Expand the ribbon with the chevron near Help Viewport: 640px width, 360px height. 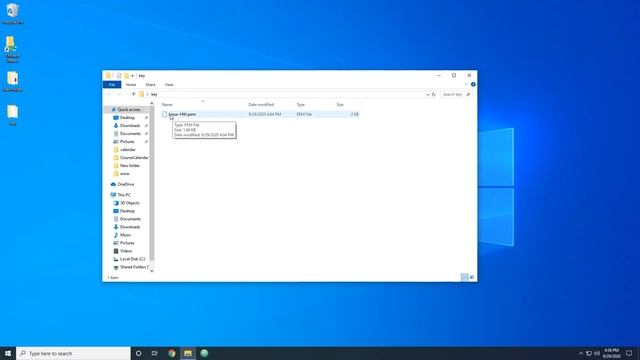pyautogui.click(x=466, y=84)
